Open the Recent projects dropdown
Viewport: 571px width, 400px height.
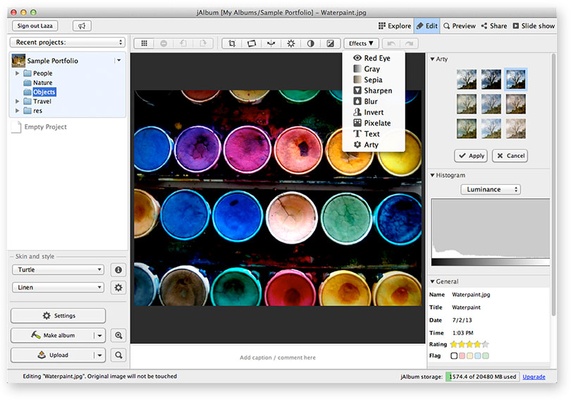[68, 42]
